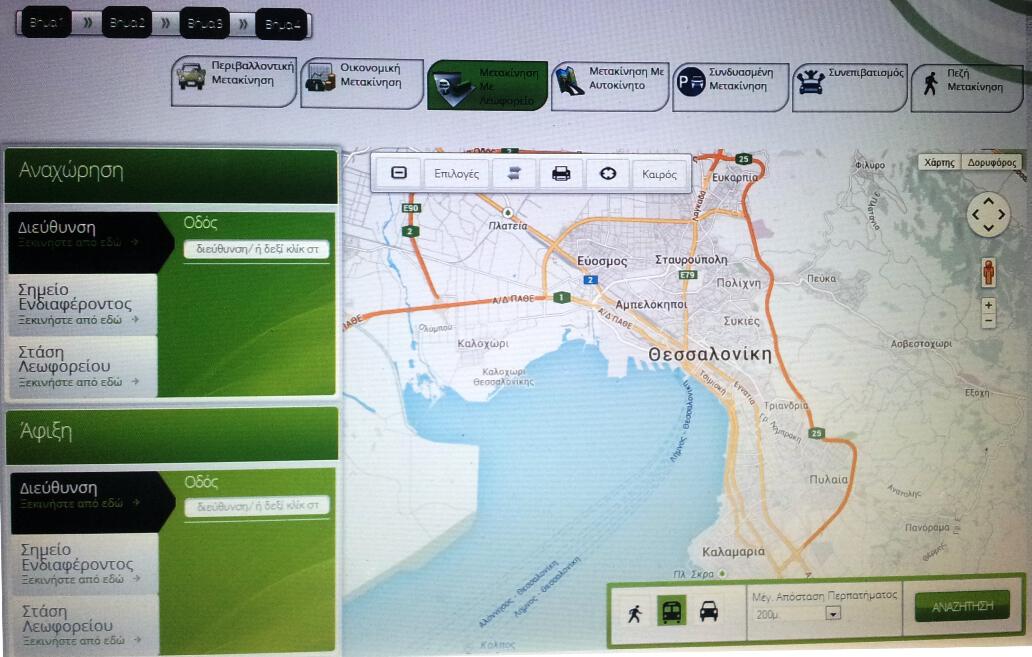The height and width of the screenshot is (657, 1032).
Task: Select walking mode icon in bottom bar
Action: (x=634, y=613)
